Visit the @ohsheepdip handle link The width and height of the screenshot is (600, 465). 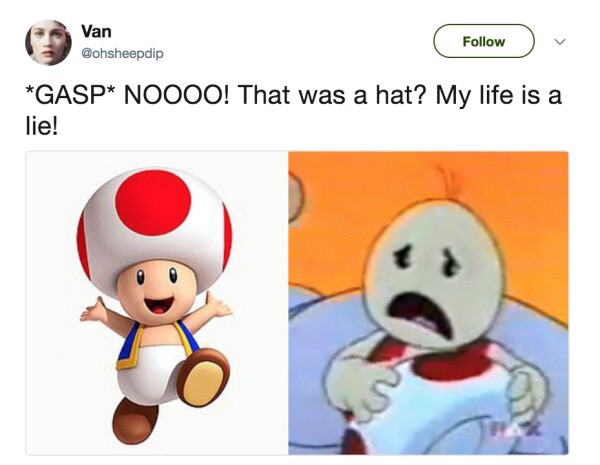click(x=122, y=53)
